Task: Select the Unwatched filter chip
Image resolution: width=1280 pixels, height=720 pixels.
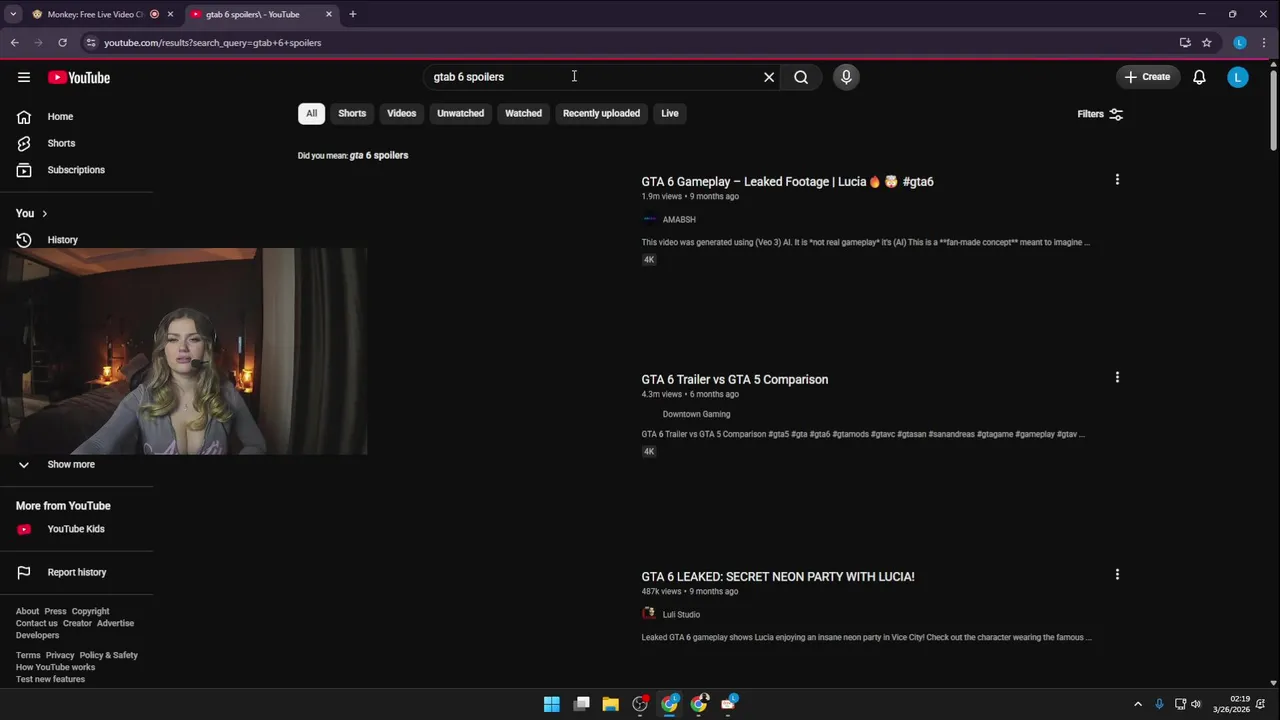Action: pos(460,113)
